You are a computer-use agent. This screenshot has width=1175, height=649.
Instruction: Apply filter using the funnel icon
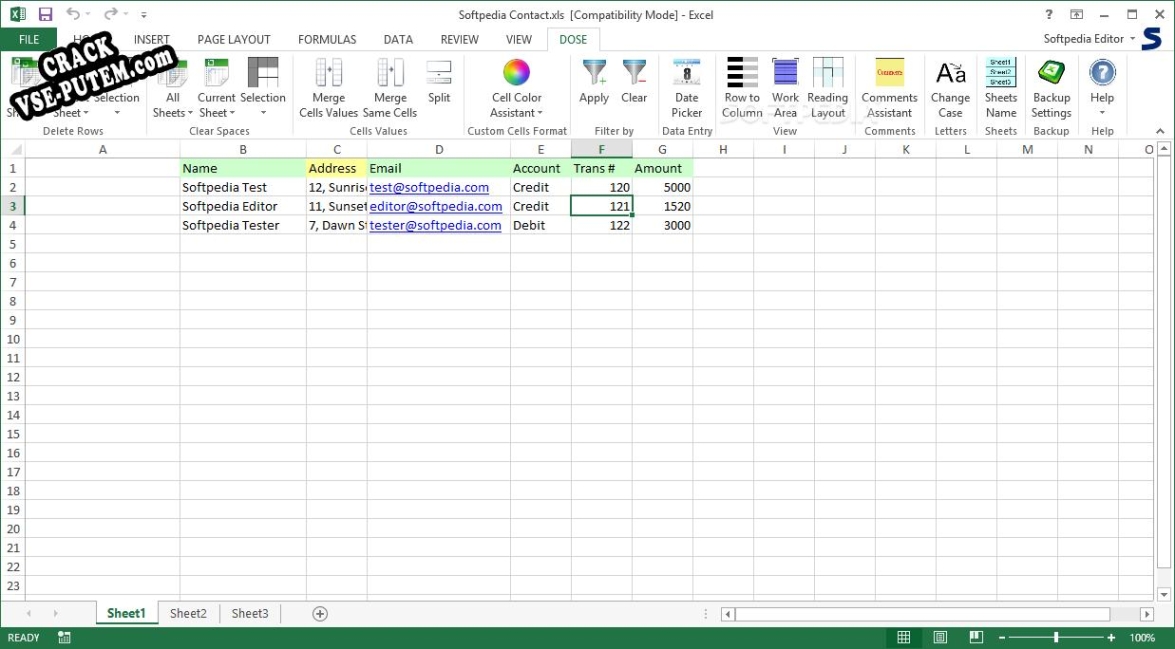click(594, 74)
